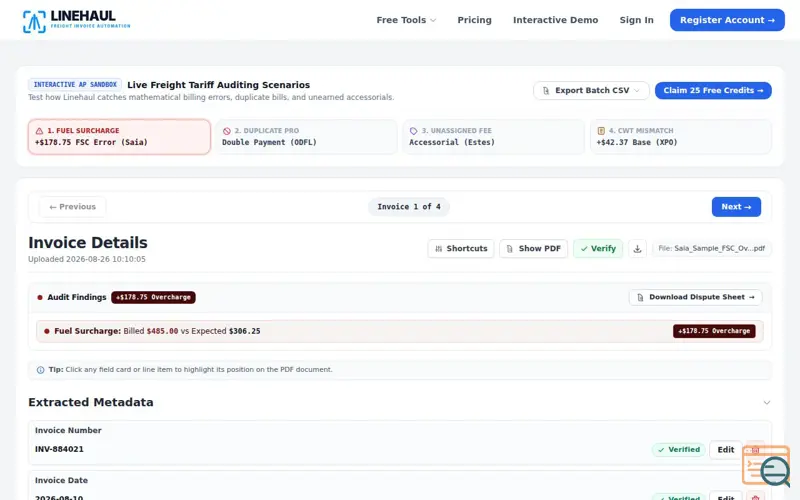Viewport: 800px width, 500px height.
Task: Click the Interactive AP Sandbox label badge
Action: (75, 85)
